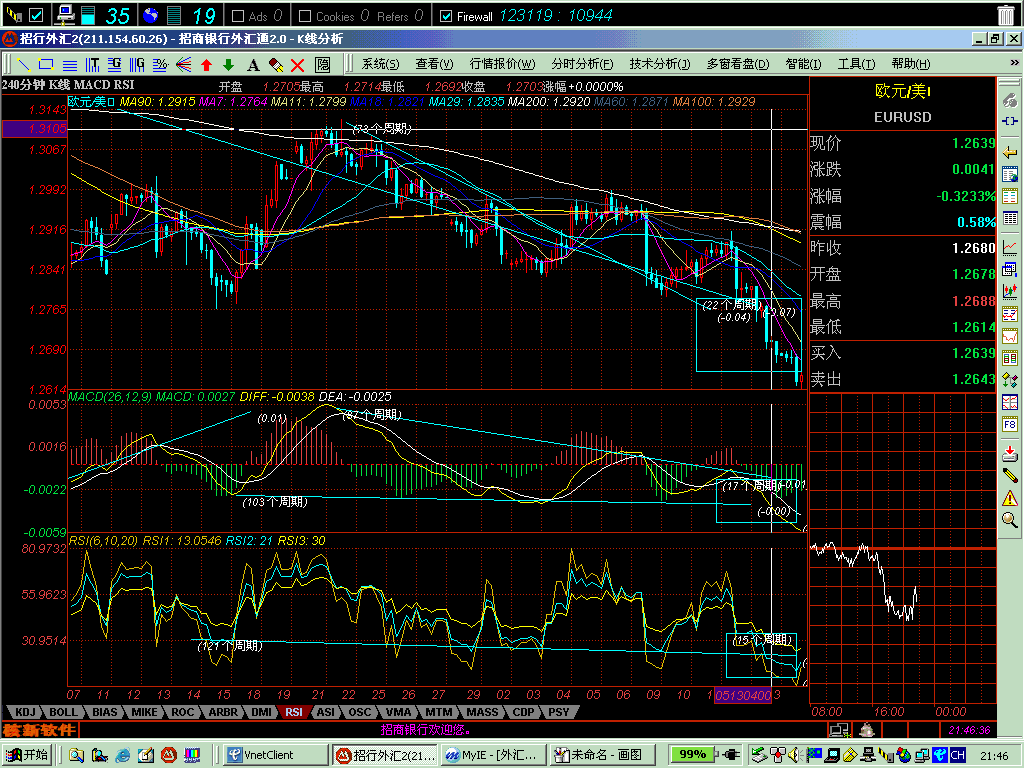Open the table grid icon in right sidebar
Screen dimensions: 1024x768
(x=1010, y=218)
